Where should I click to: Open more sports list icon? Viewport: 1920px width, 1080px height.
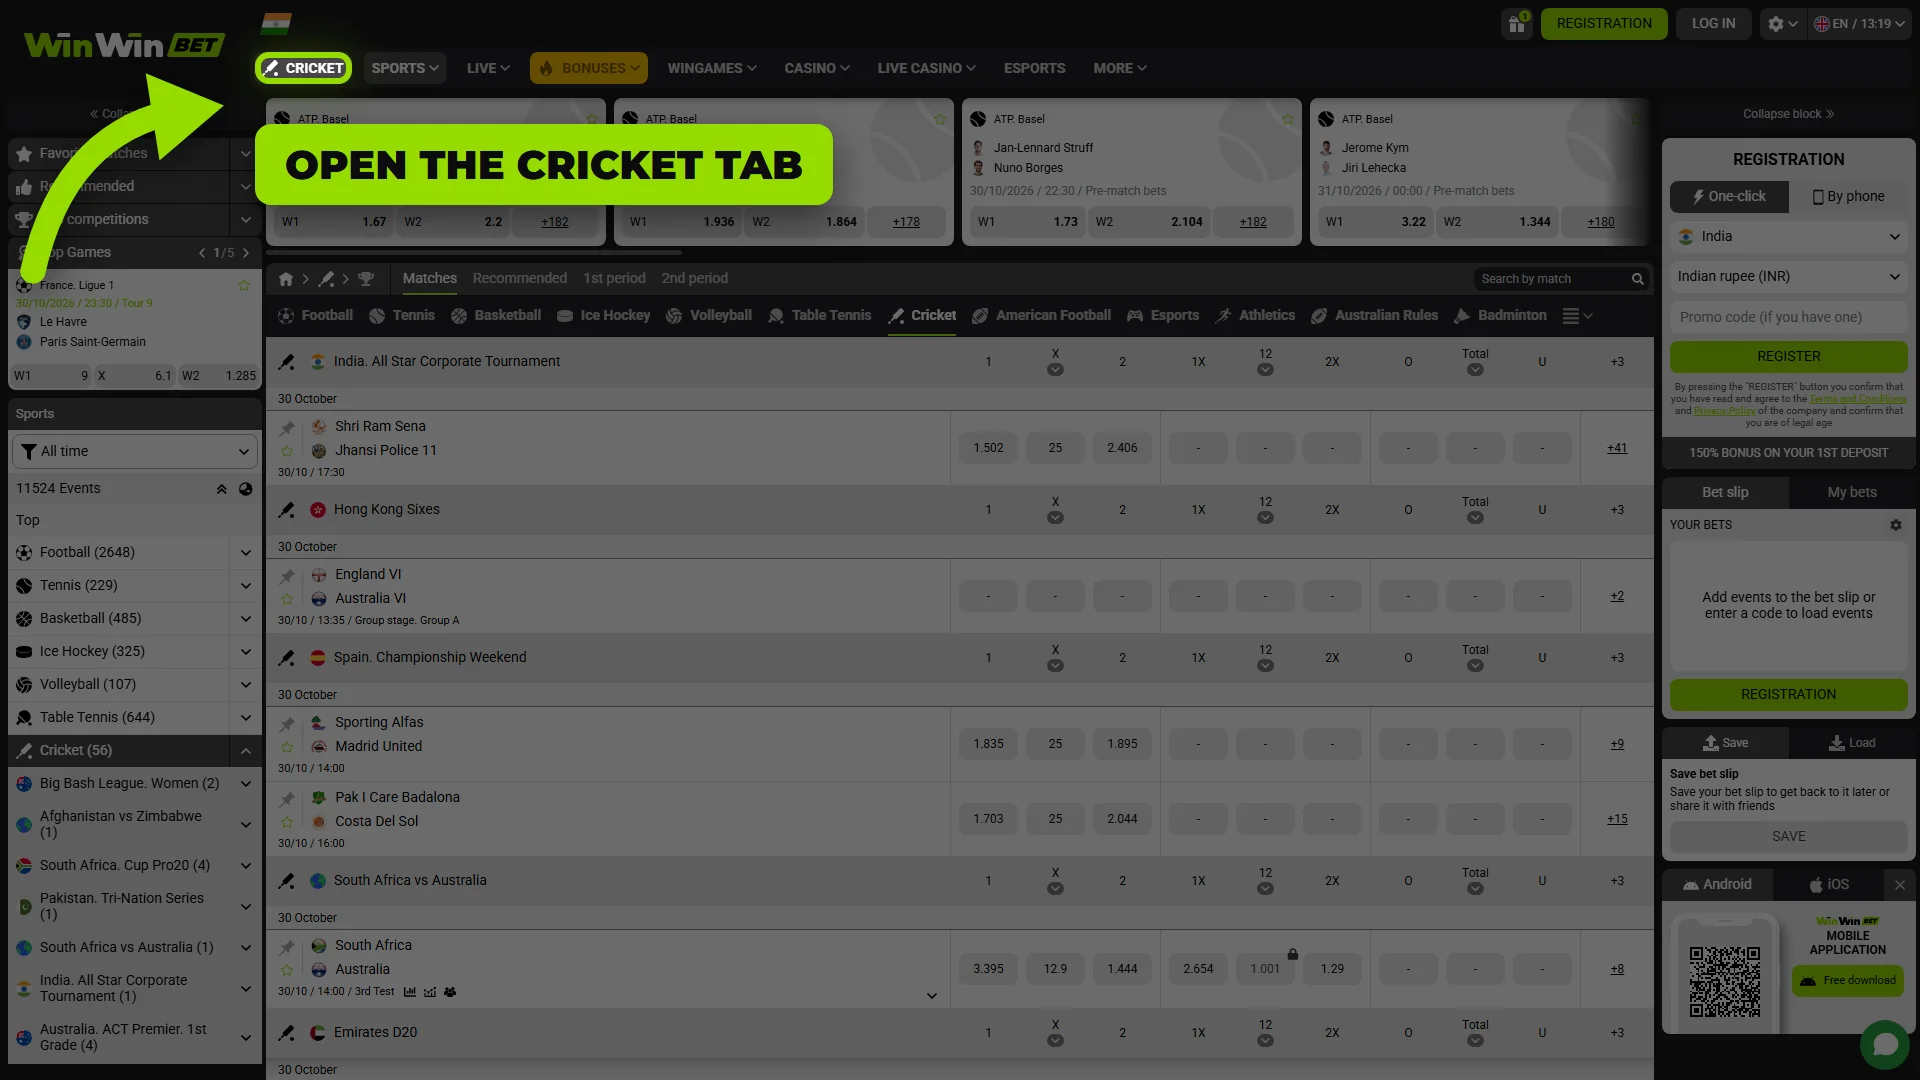1577,316
